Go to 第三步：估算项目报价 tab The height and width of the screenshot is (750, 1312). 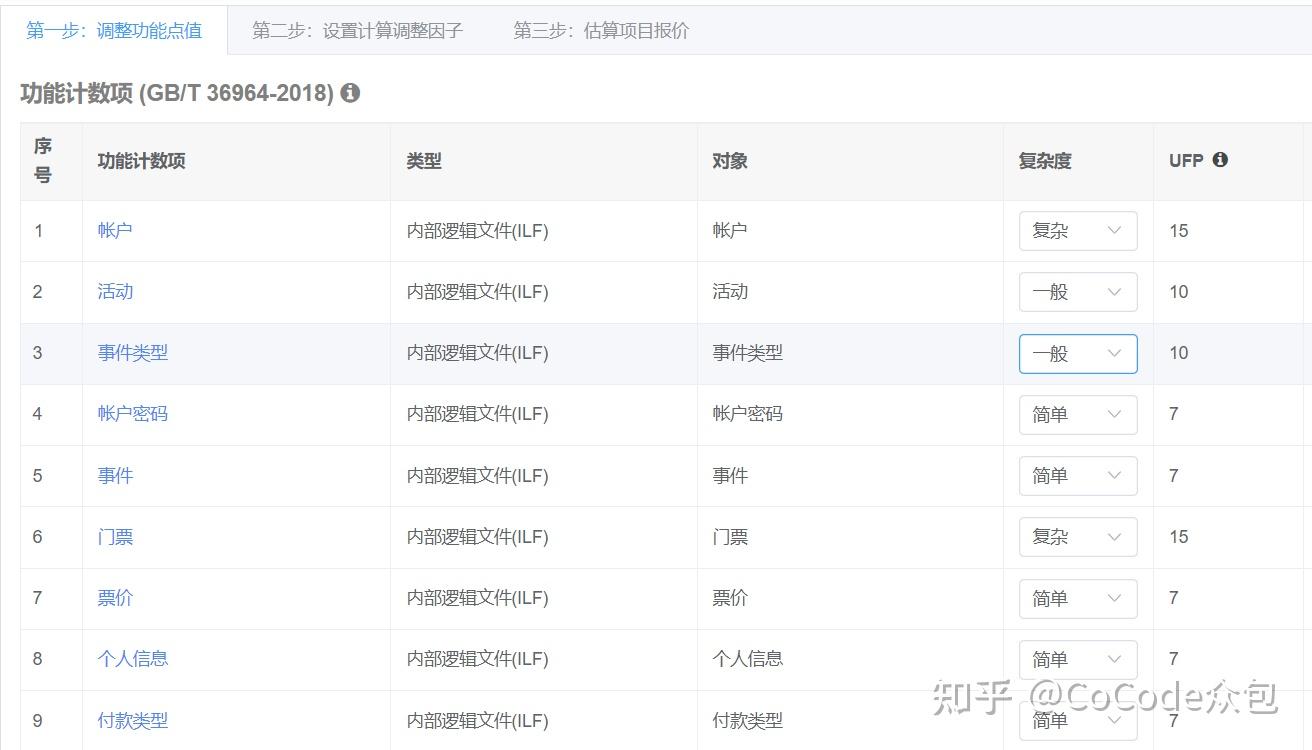601,30
